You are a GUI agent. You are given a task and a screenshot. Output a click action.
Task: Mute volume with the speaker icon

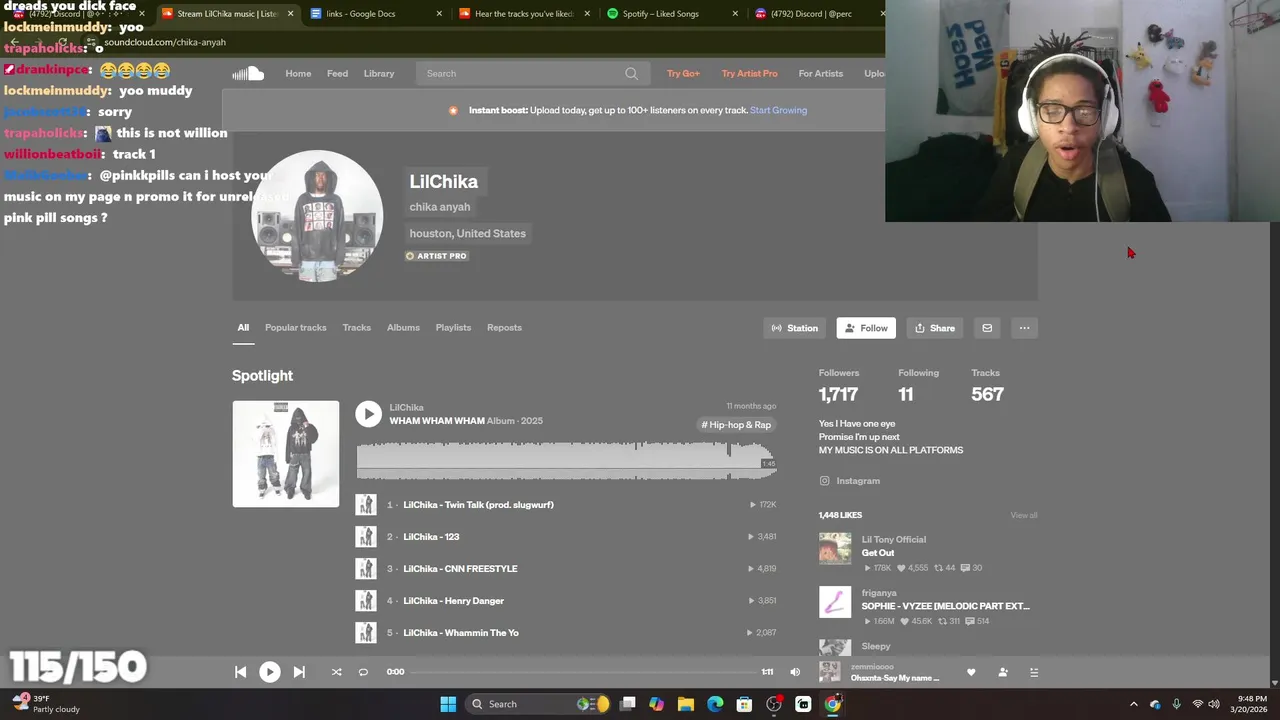(795, 672)
